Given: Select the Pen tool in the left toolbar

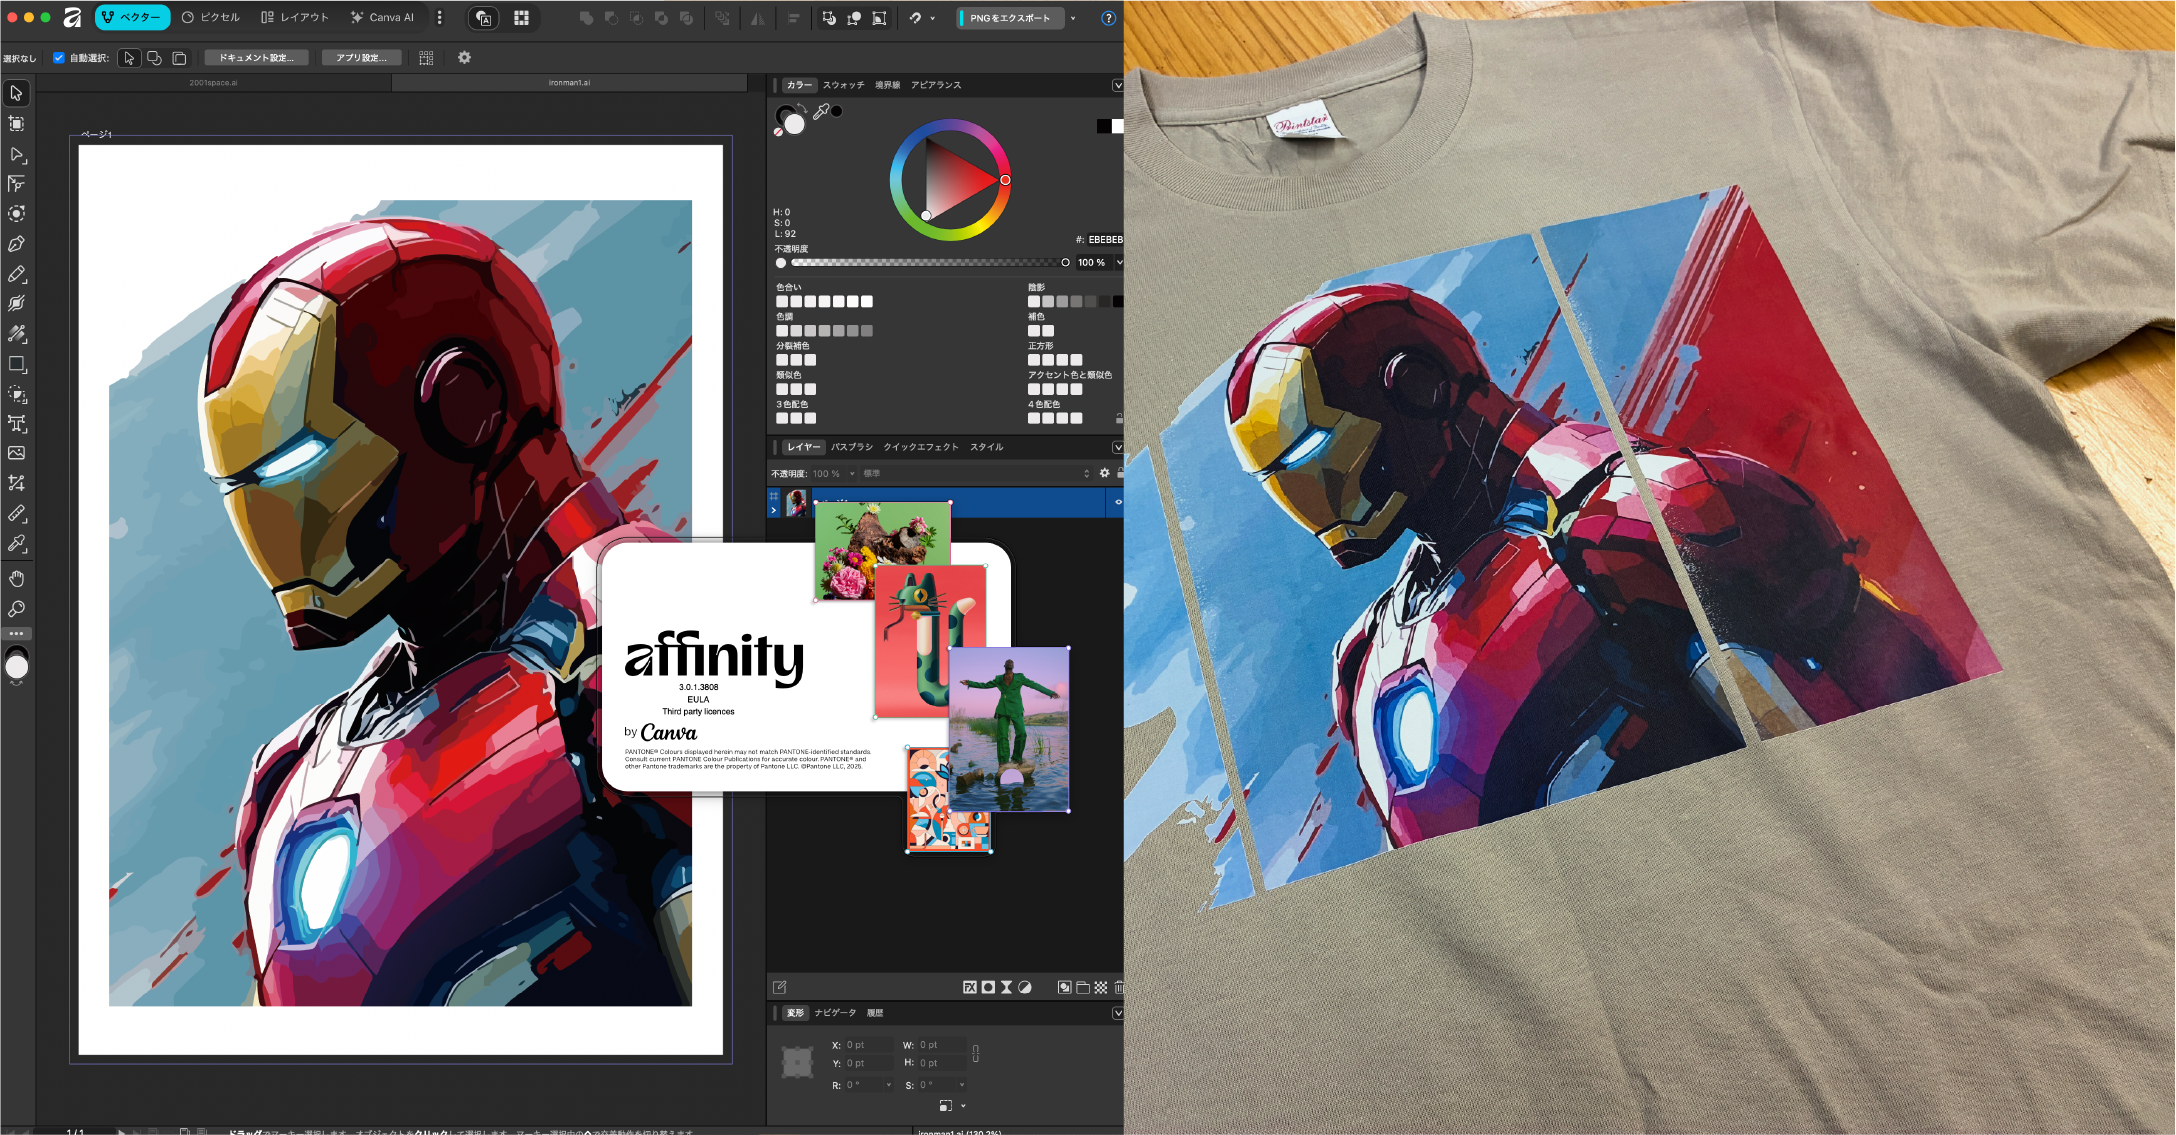Looking at the screenshot, I should 17,244.
